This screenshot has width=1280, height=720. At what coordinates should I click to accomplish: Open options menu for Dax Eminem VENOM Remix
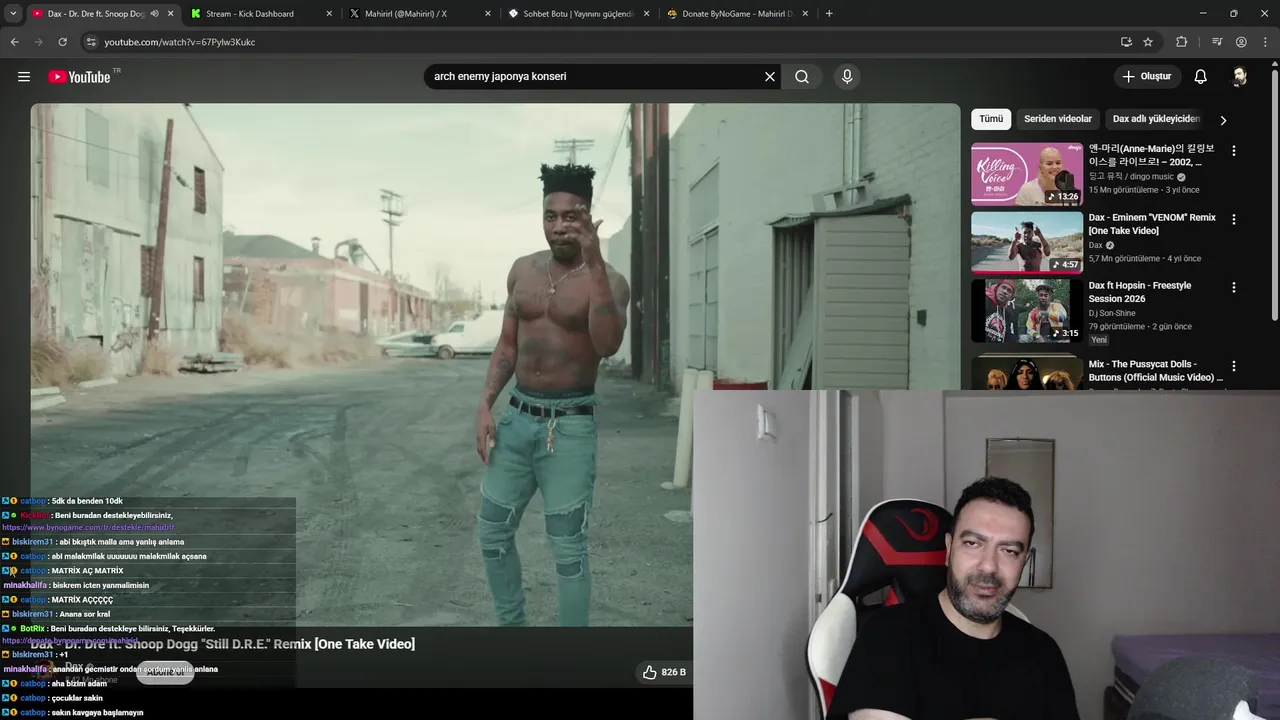point(1234,219)
